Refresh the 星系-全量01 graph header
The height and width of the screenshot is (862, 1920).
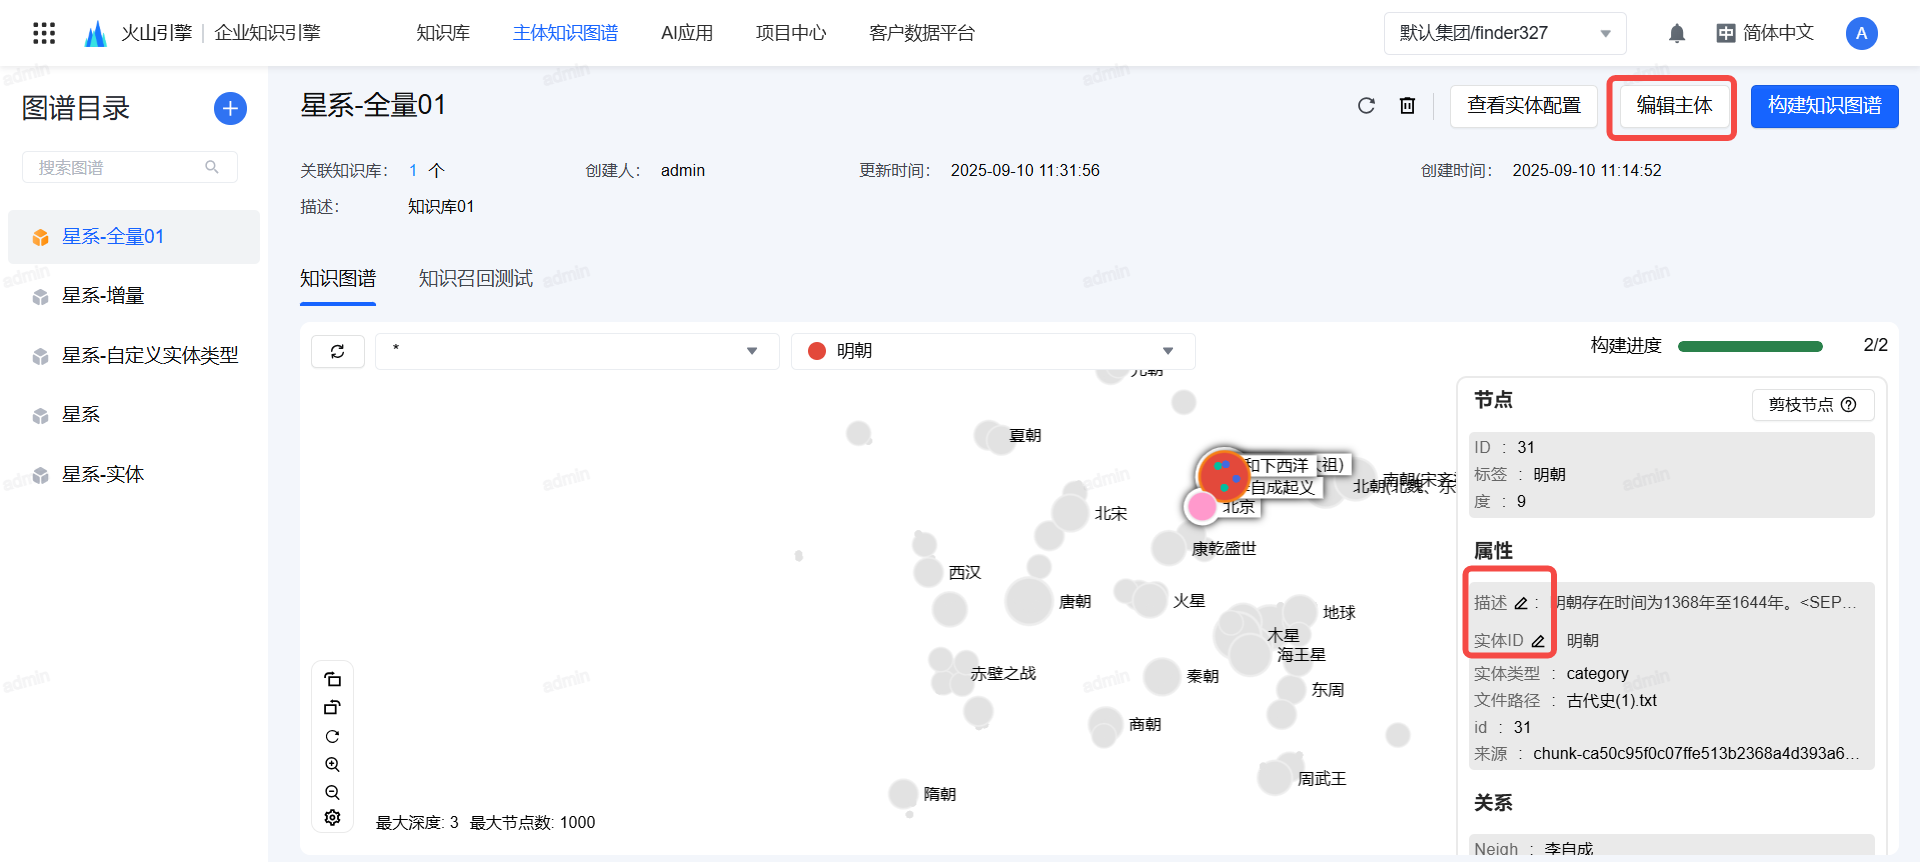point(1366,105)
